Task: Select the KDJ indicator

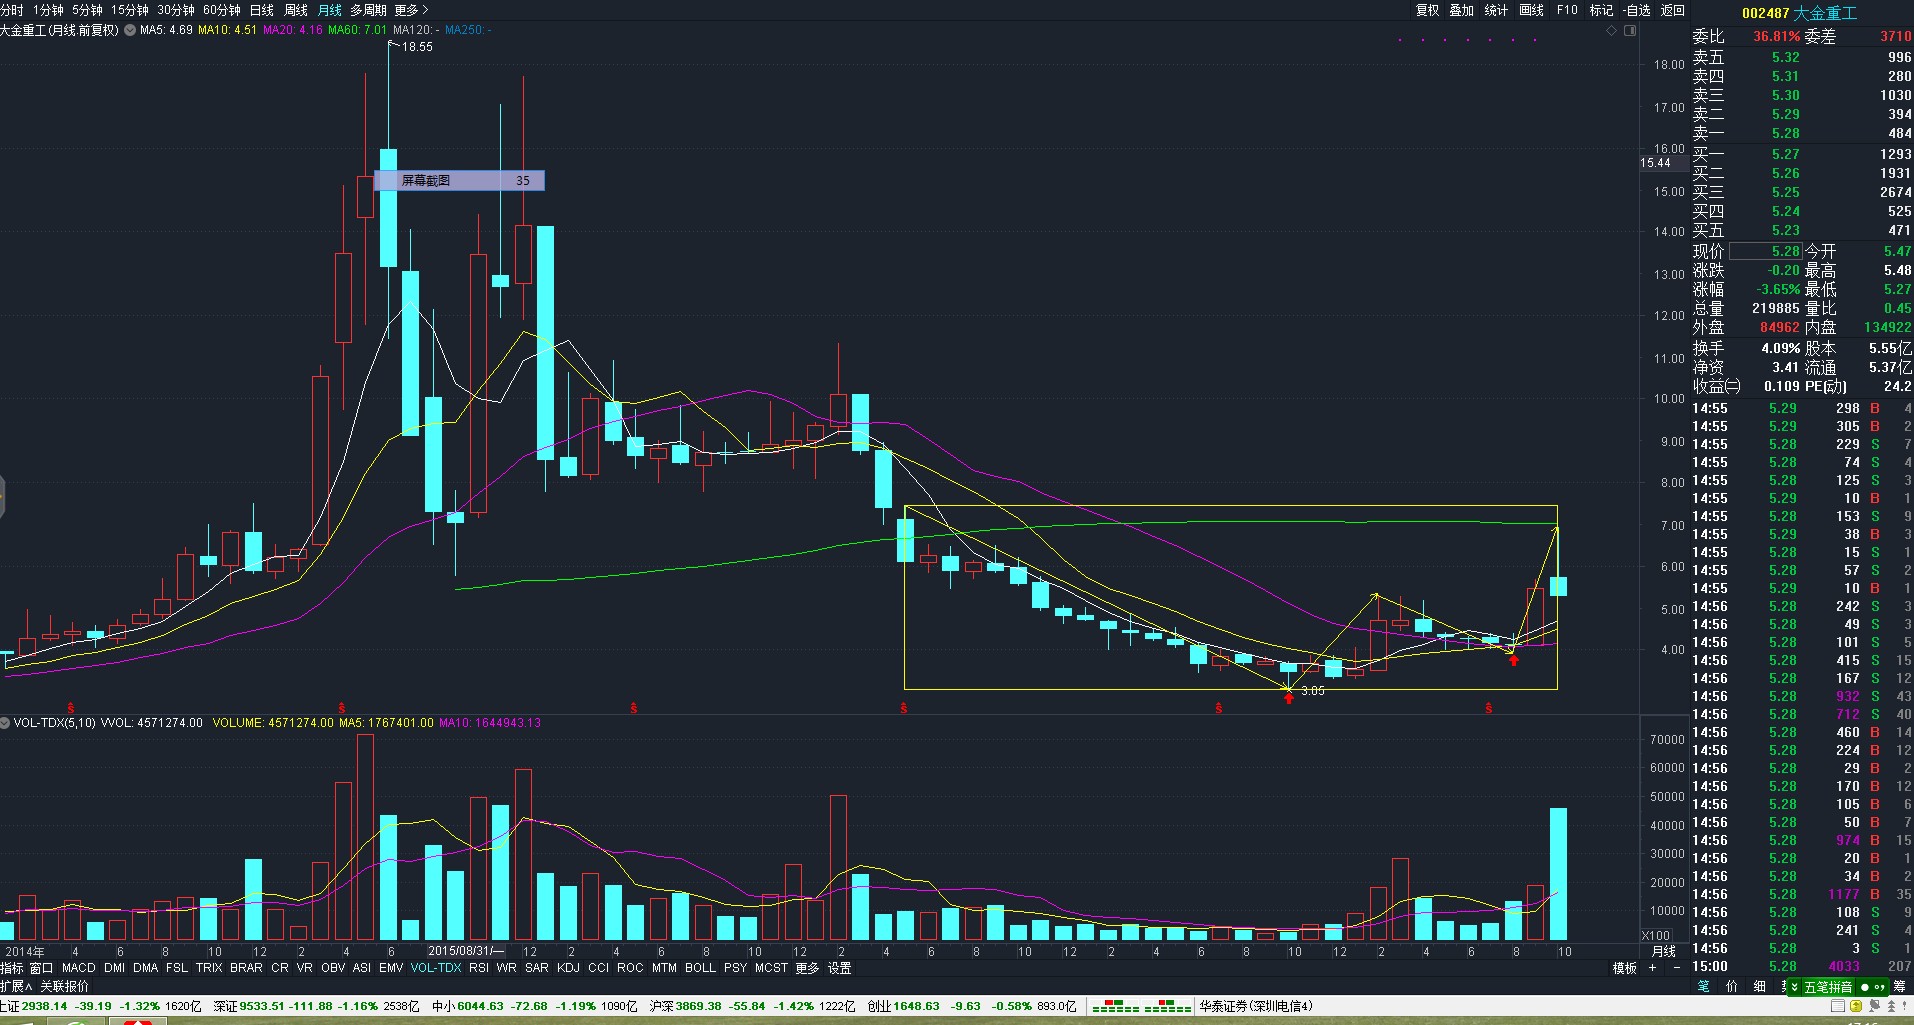Action: (568, 968)
